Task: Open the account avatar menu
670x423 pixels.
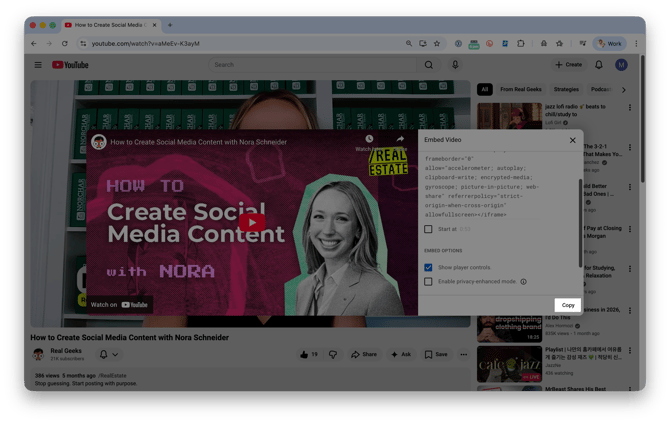Action: tap(621, 65)
